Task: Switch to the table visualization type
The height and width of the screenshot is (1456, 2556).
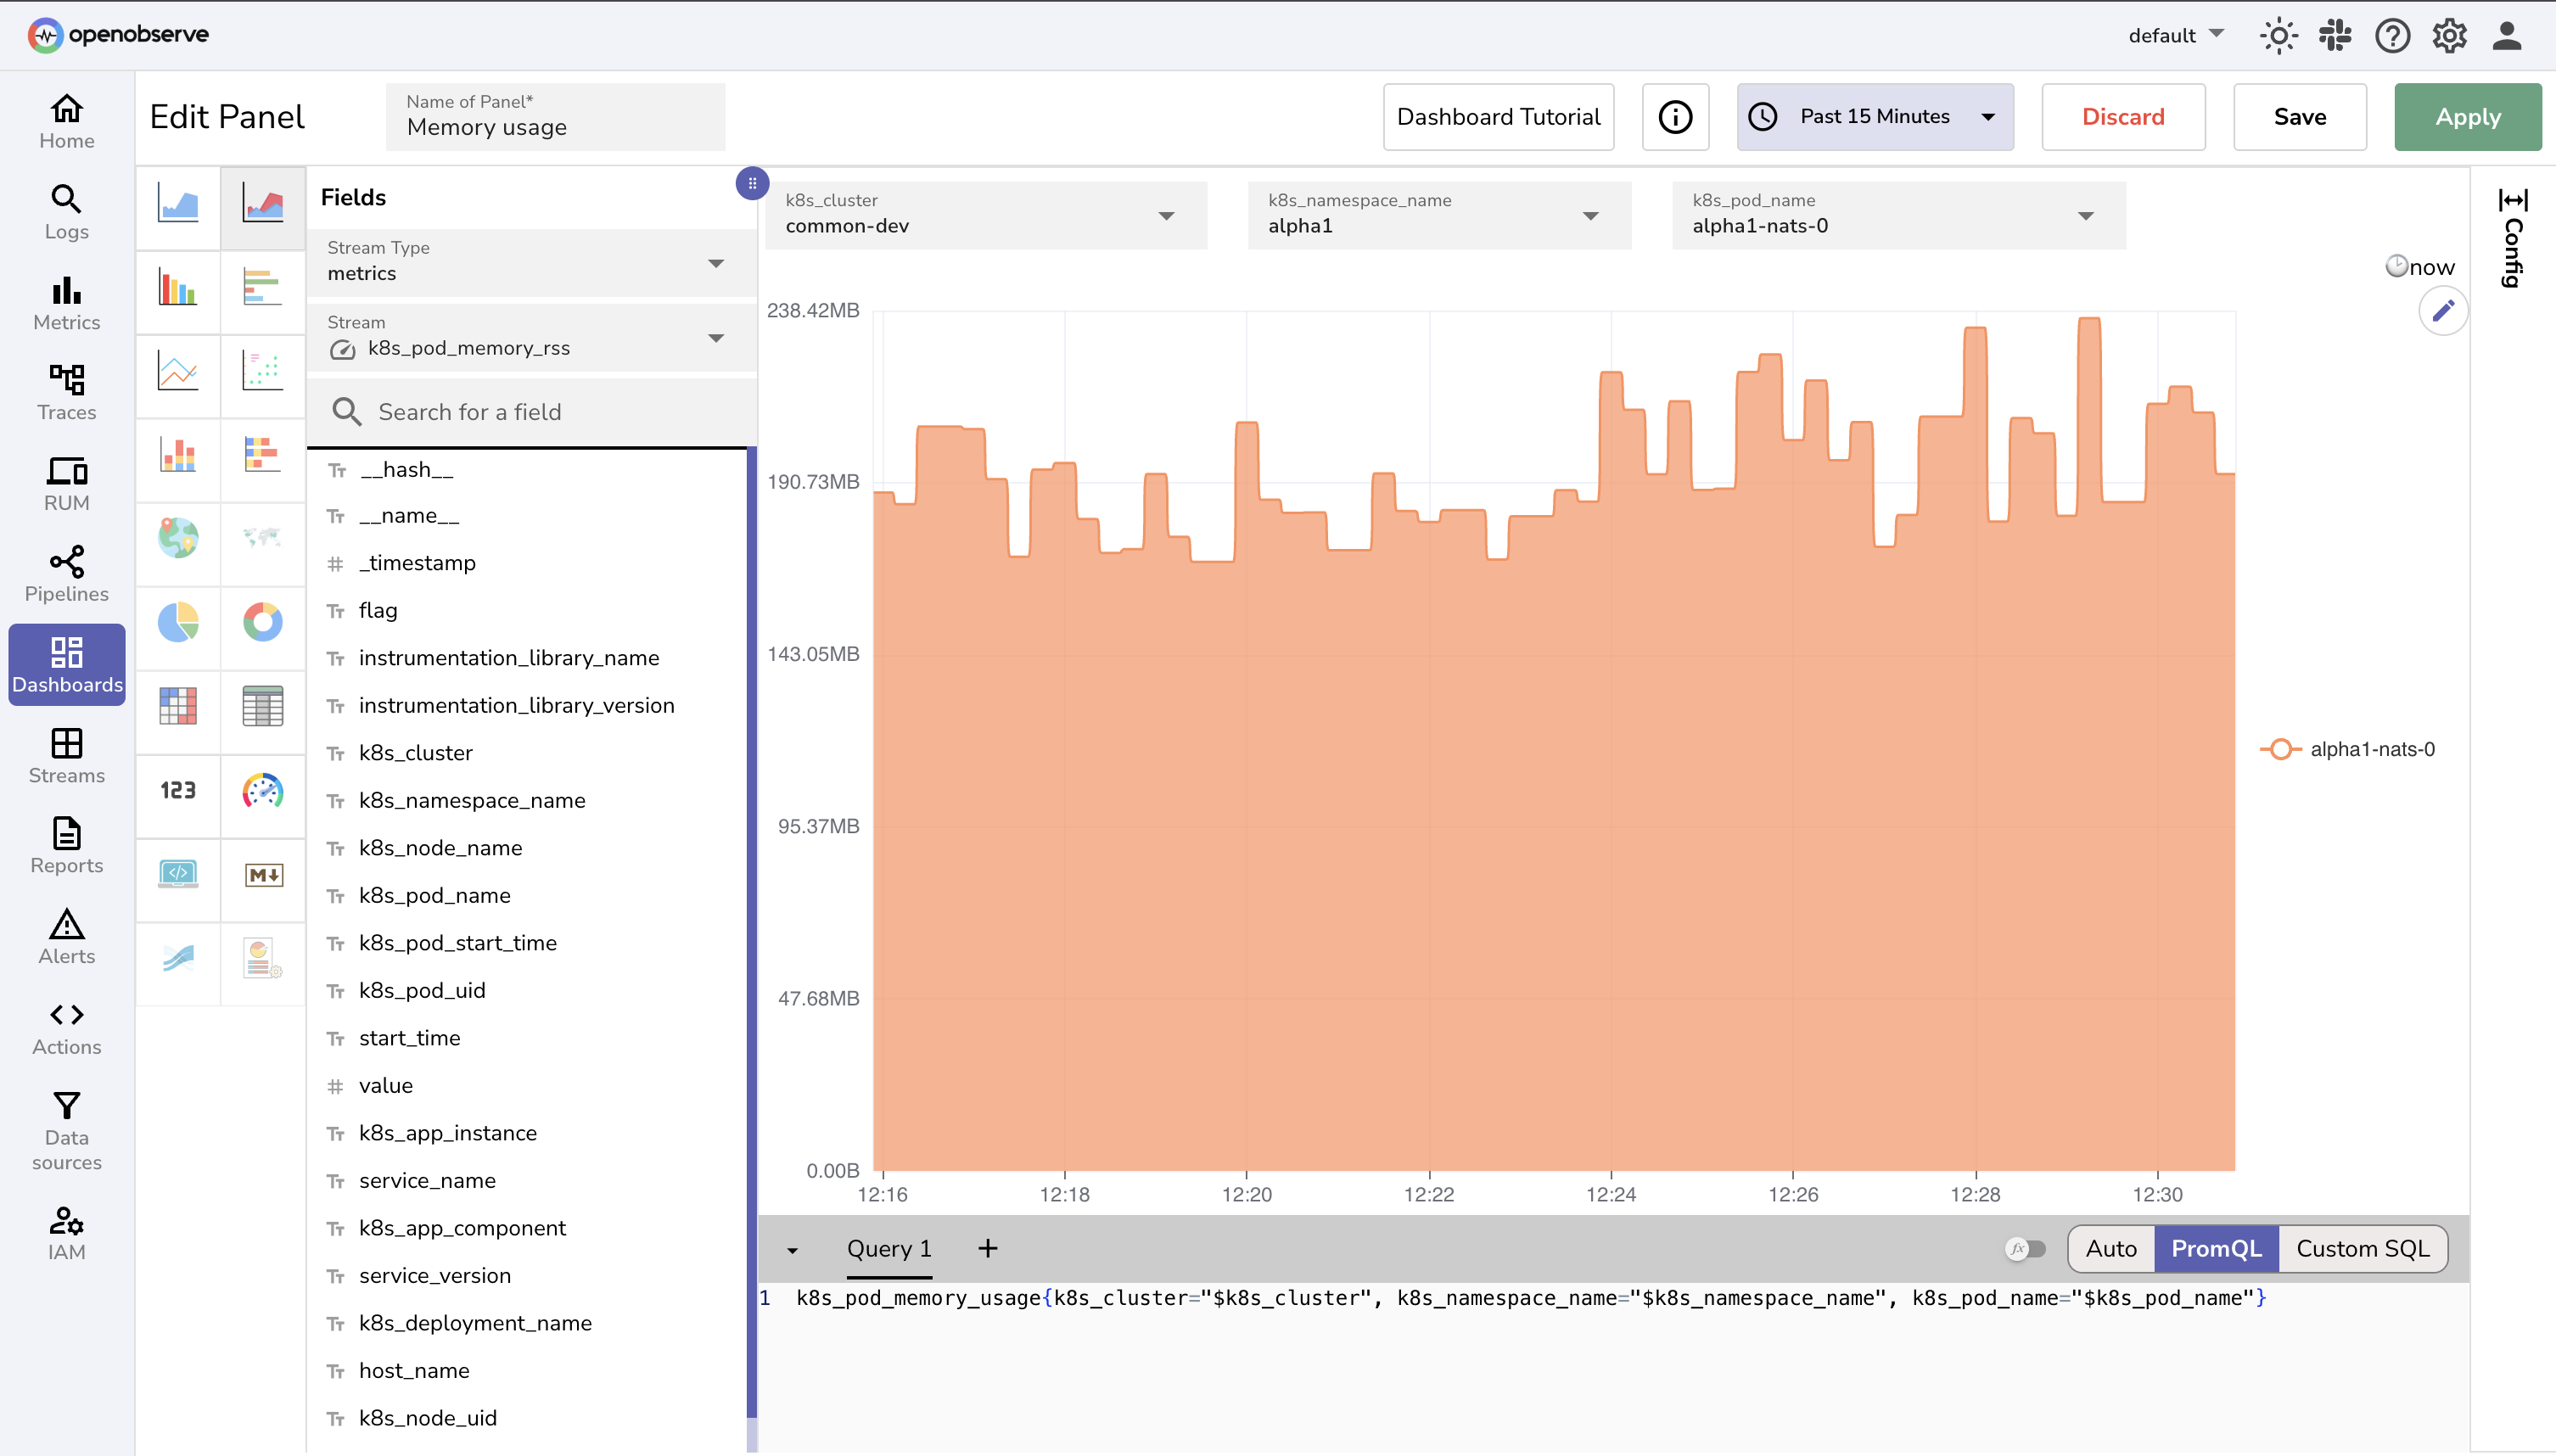Action: click(x=263, y=706)
